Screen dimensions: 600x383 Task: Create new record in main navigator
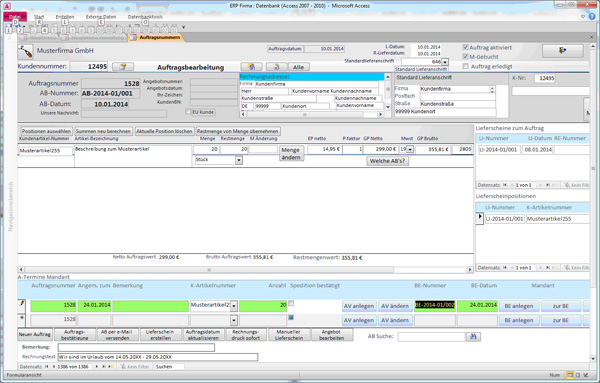point(111,367)
